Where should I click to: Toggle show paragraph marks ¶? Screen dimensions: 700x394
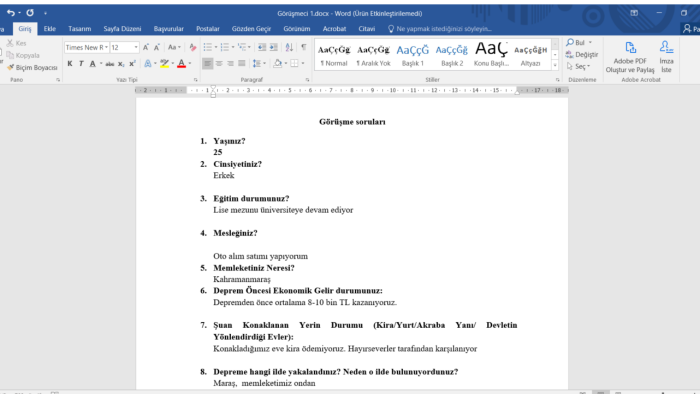[304, 47]
